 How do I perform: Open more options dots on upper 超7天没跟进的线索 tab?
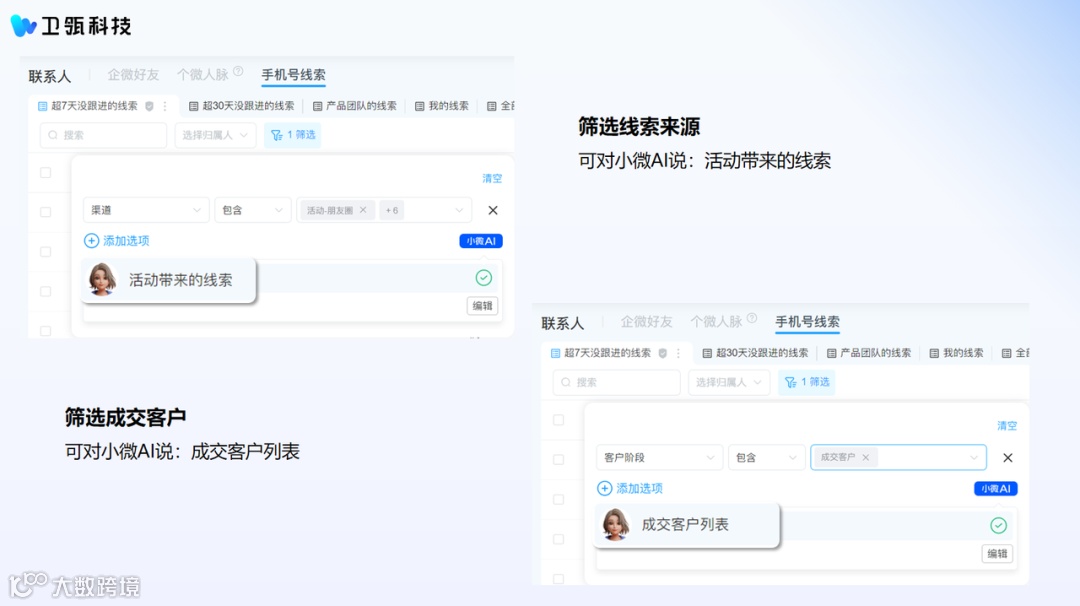click(x=165, y=106)
